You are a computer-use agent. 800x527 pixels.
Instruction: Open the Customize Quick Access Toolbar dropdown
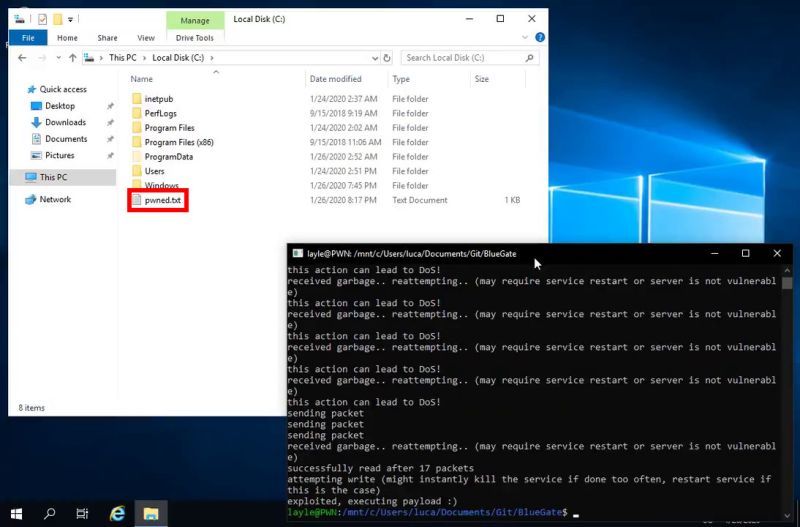pyautogui.click(x=71, y=19)
